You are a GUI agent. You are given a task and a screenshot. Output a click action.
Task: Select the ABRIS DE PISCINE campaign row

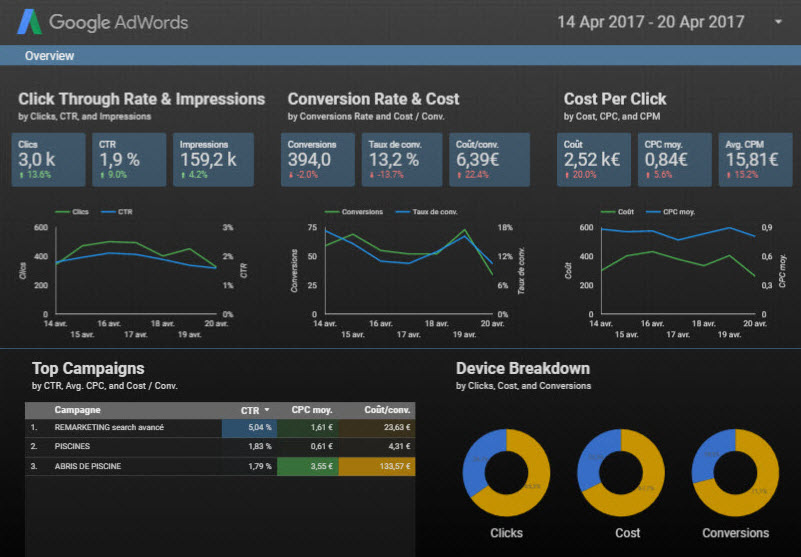click(x=220, y=466)
